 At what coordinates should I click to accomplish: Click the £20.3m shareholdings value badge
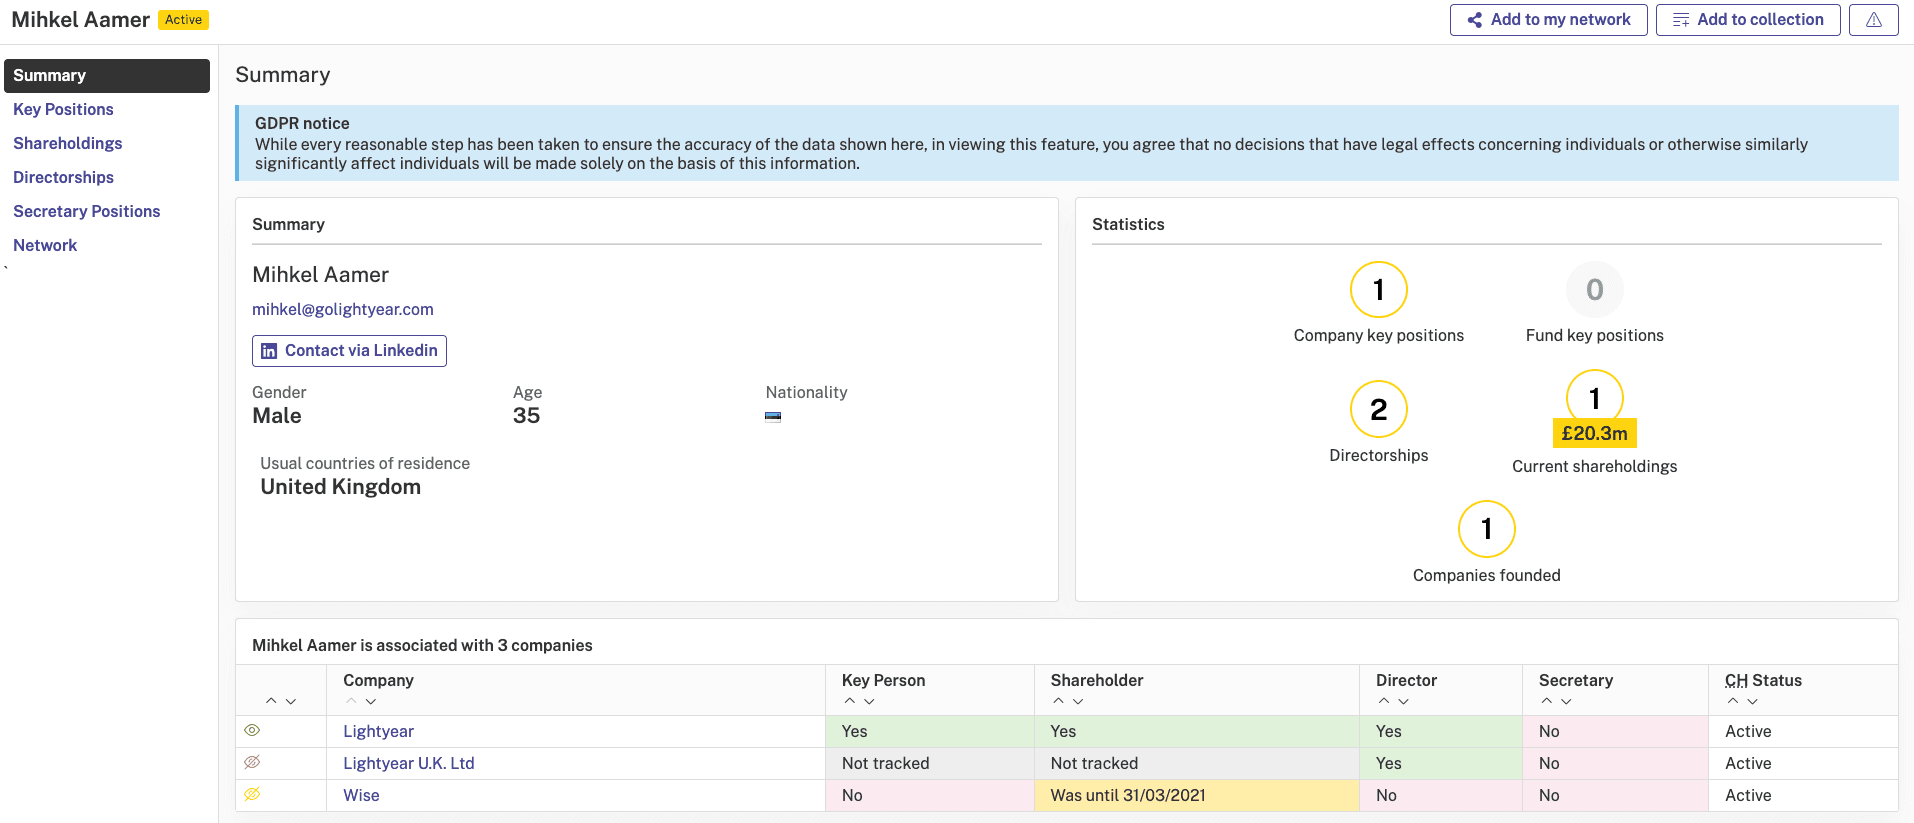coord(1595,433)
